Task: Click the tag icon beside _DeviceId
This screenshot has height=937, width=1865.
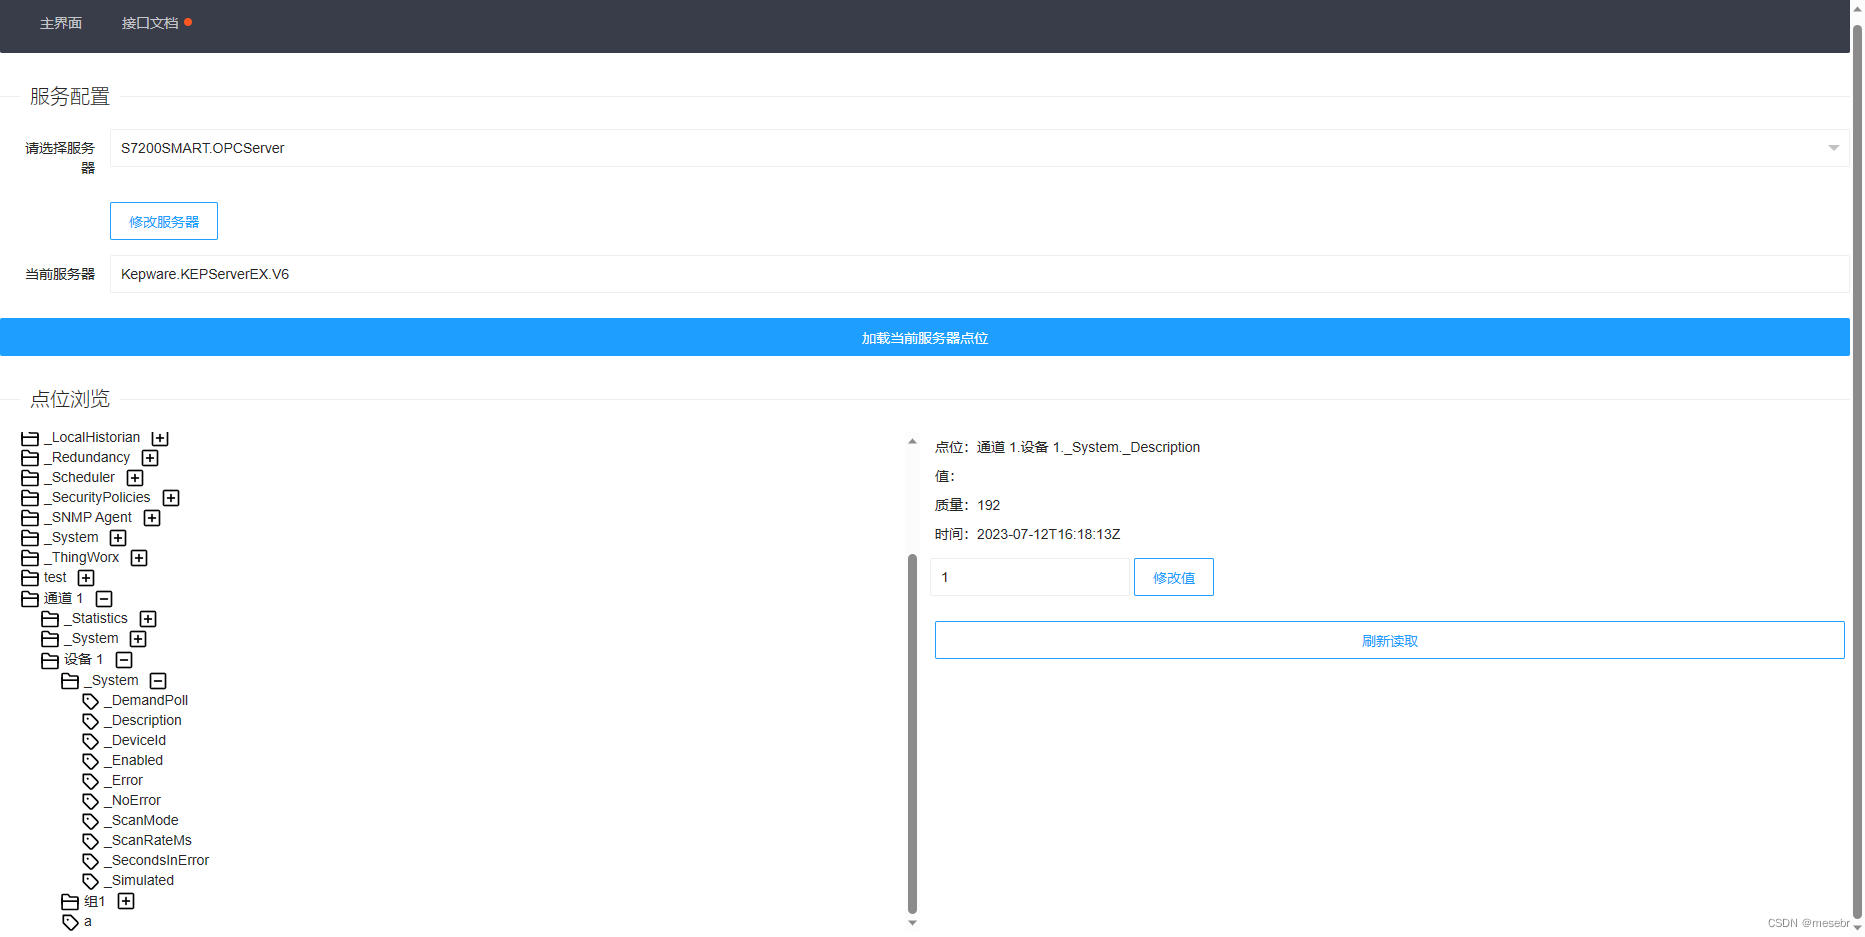Action: [91, 740]
